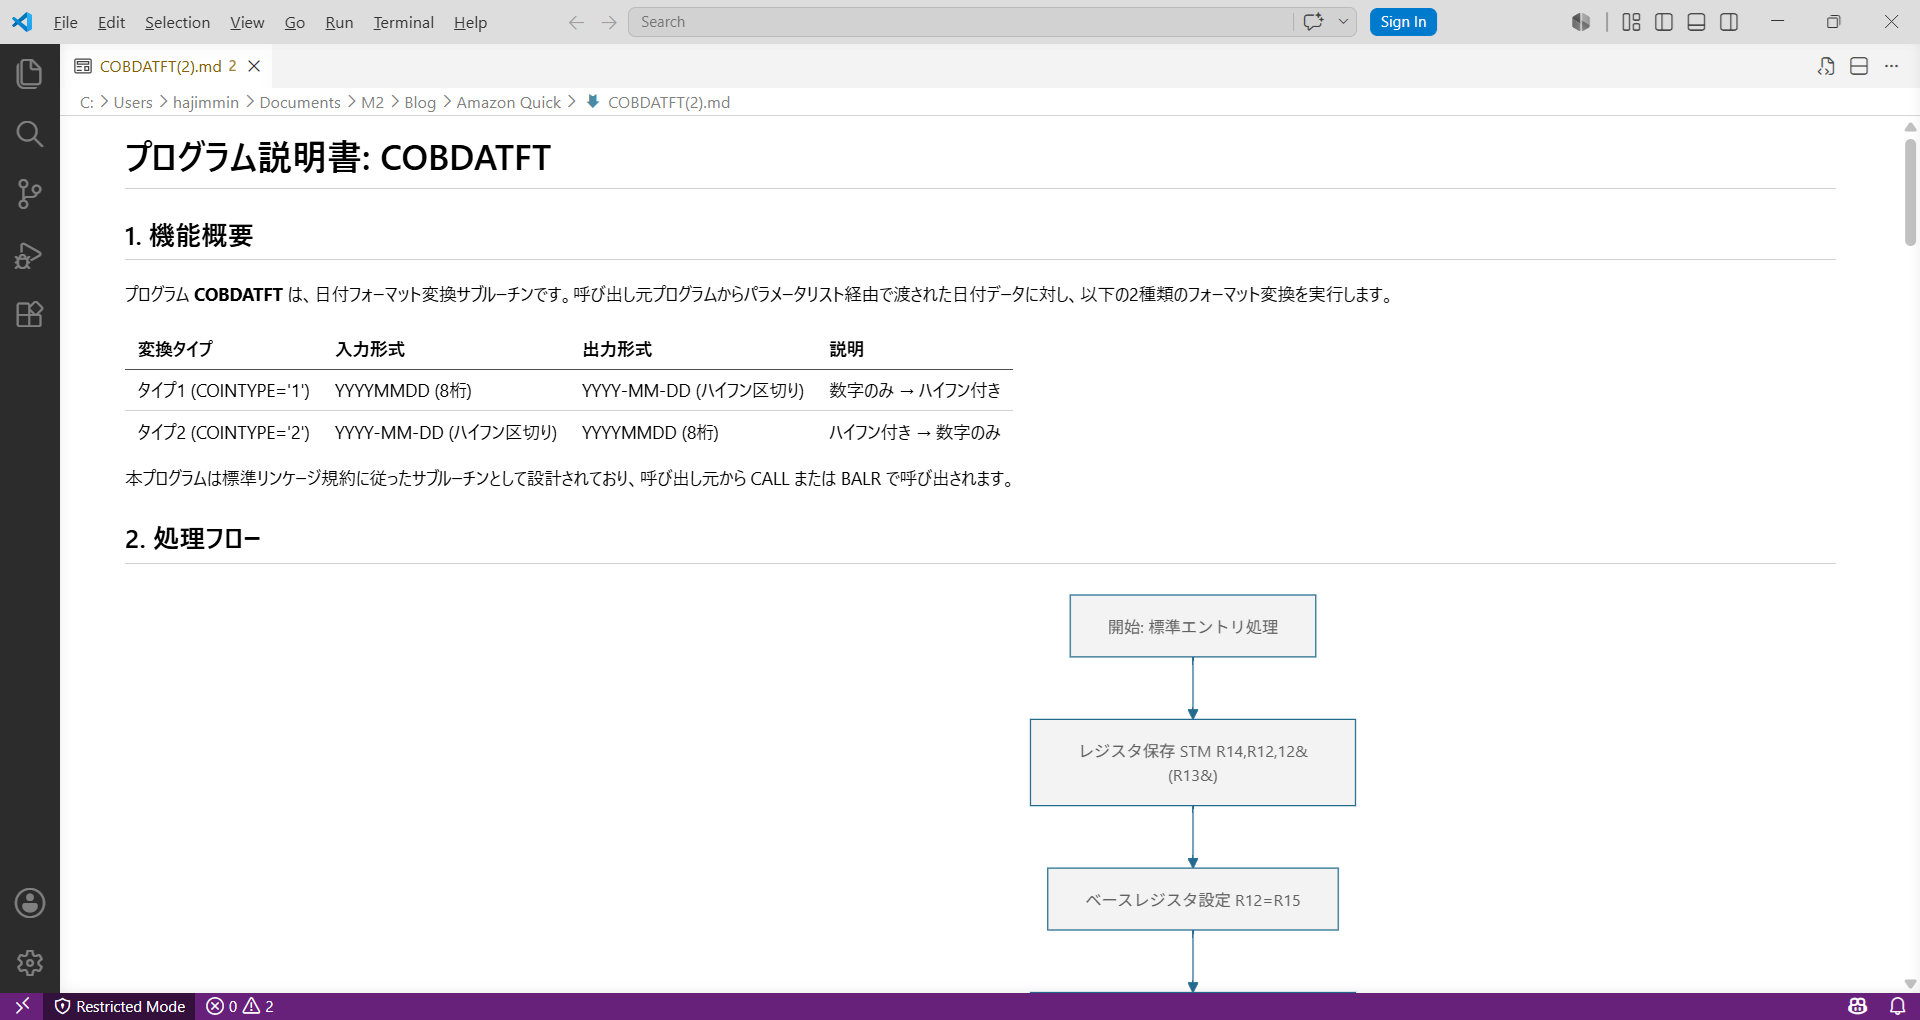Viewport: 1920px width, 1020px height.
Task: Click the '出力形式' table header
Action: coord(617,349)
